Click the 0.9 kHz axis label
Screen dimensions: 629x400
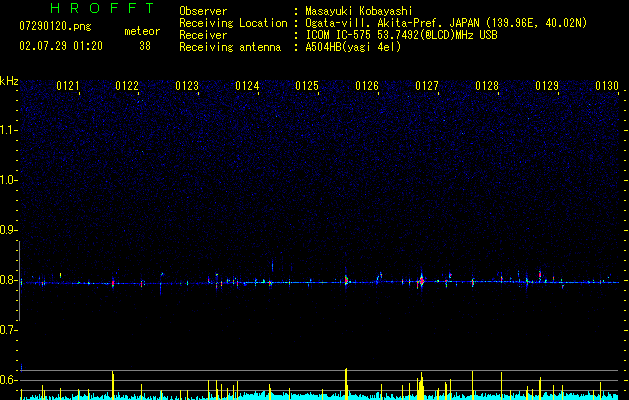6,230
